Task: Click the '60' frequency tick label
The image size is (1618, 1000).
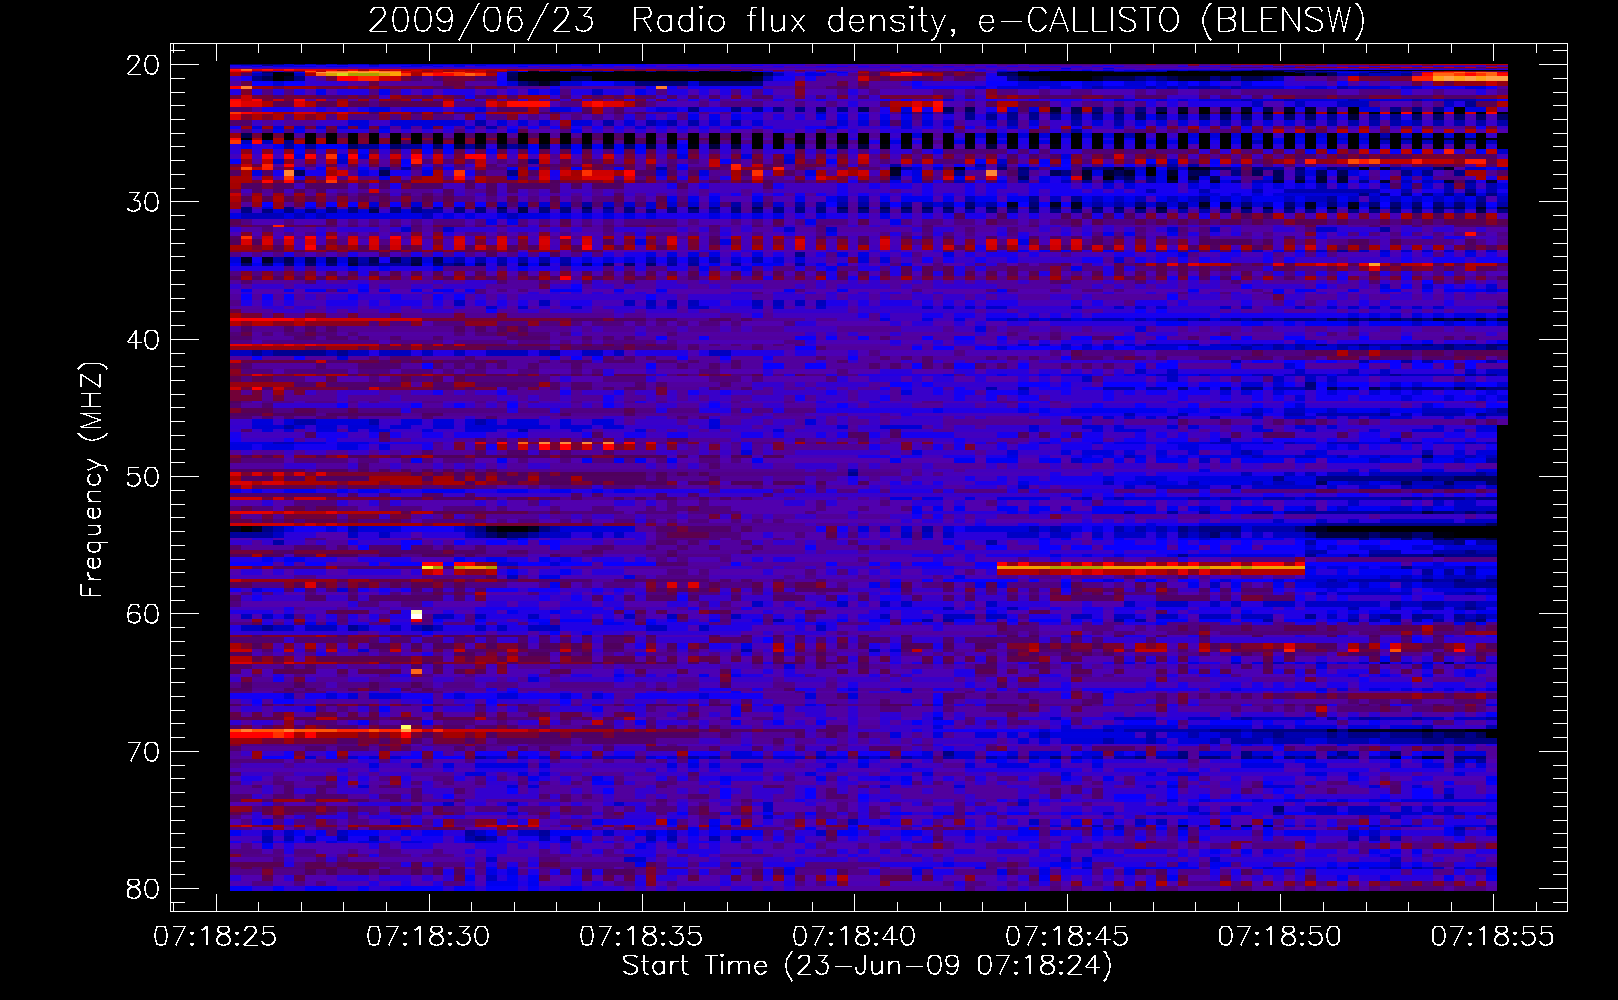Action: click(143, 614)
